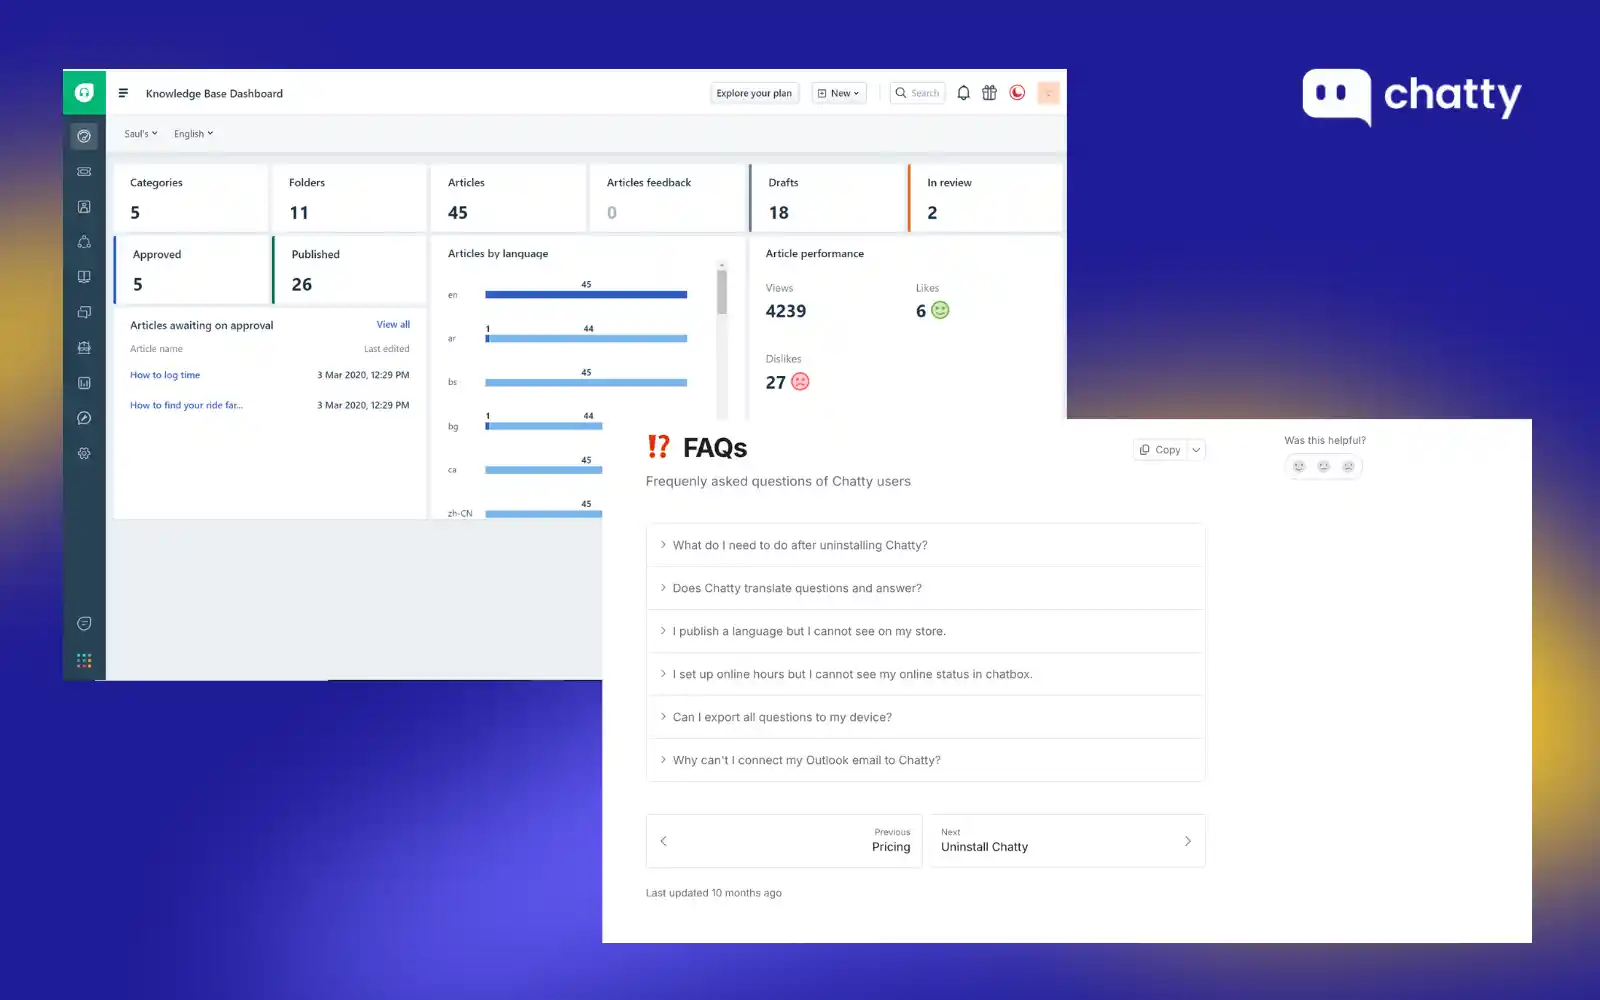Screen dimensions: 1600x1000
Task: Click the Chatty logo in top right
Action: click(x=1411, y=96)
